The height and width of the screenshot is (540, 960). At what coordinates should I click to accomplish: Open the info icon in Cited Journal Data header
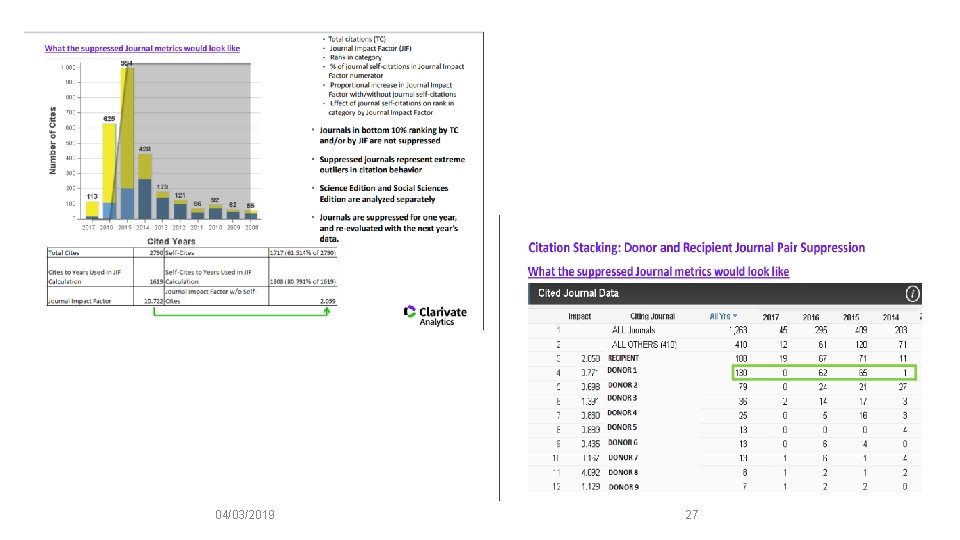click(x=912, y=294)
